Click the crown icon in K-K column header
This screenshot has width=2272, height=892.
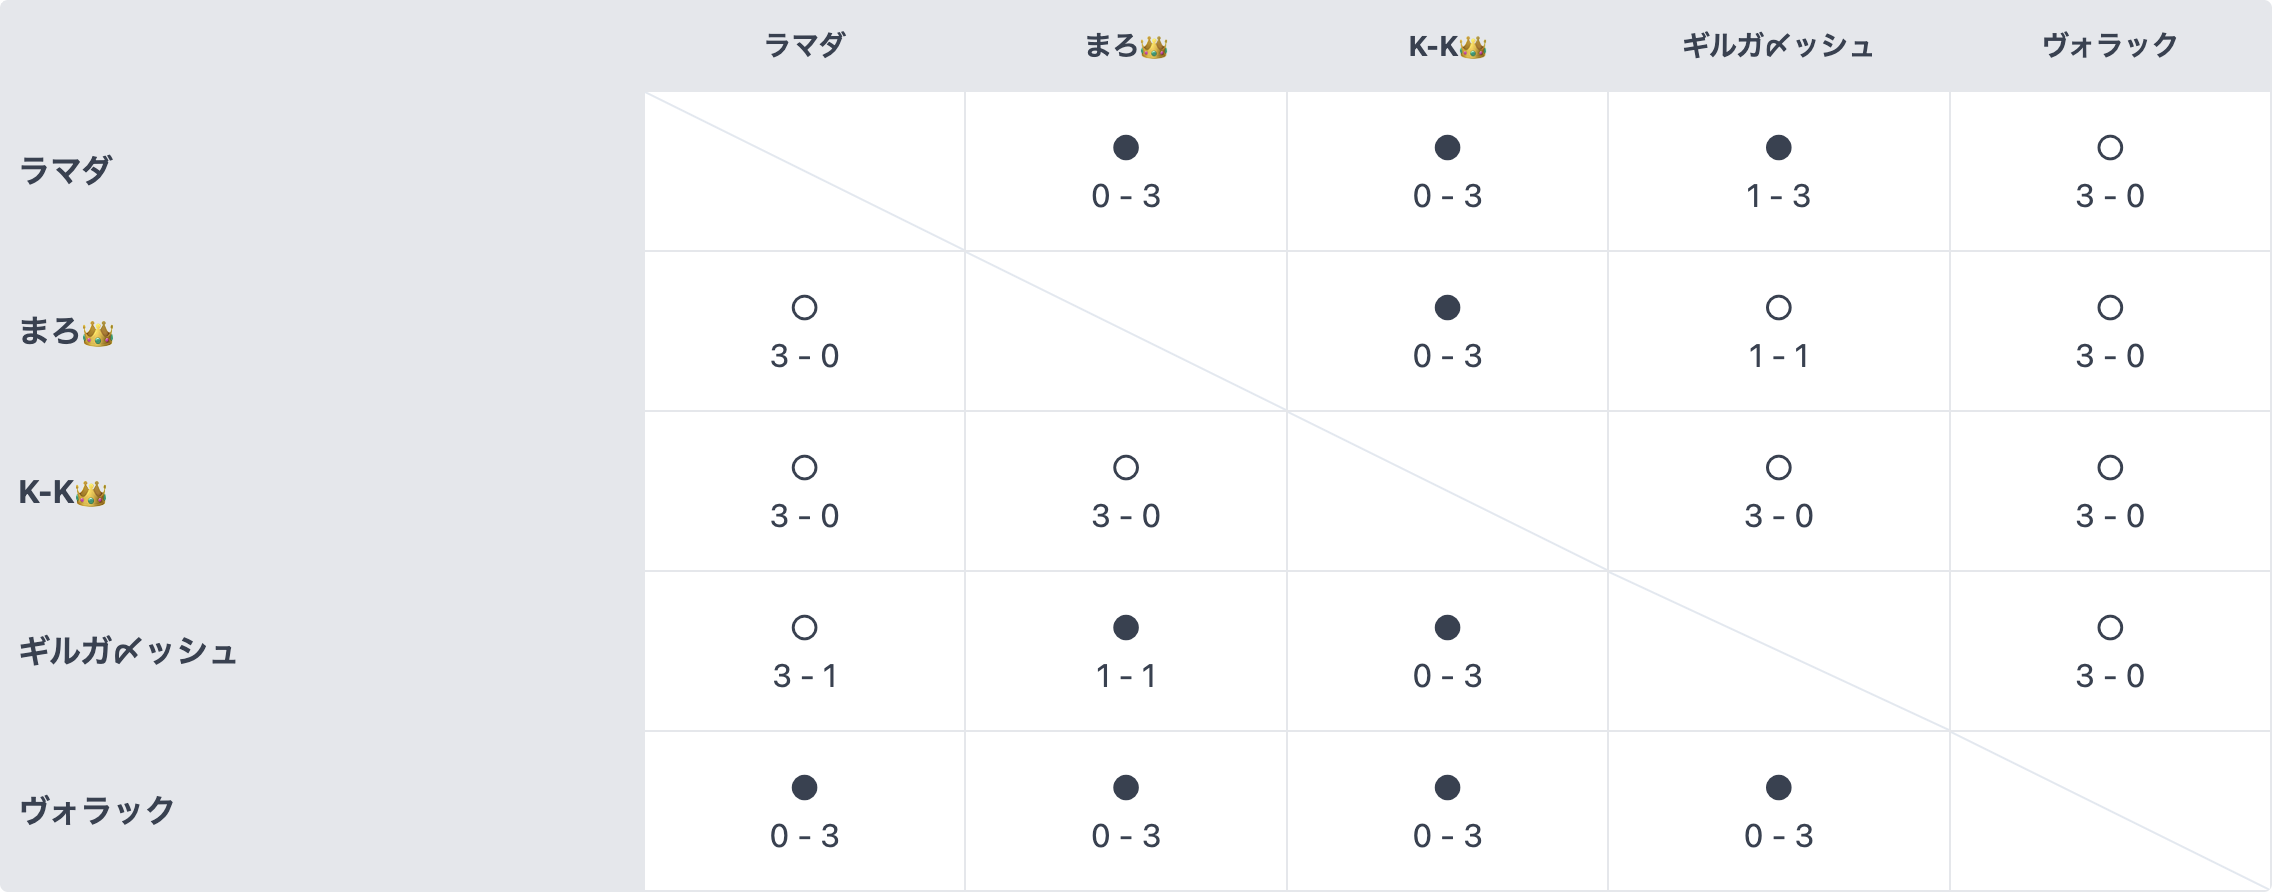click(1473, 47)
